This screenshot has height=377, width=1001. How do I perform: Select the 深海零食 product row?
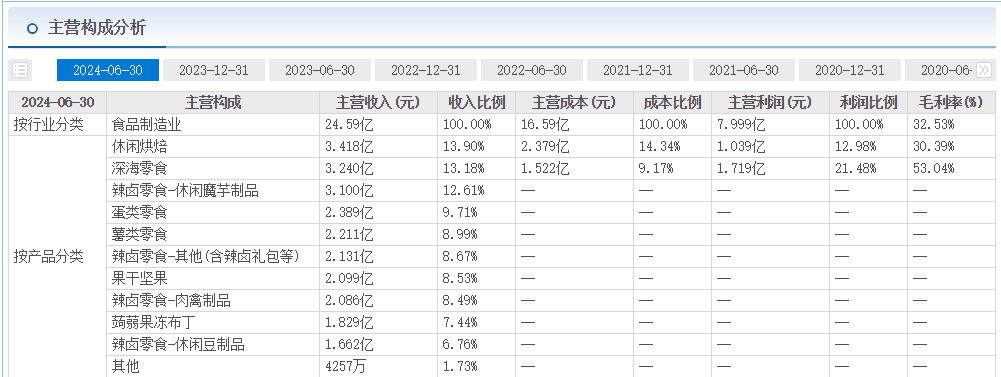pos(140,168)
